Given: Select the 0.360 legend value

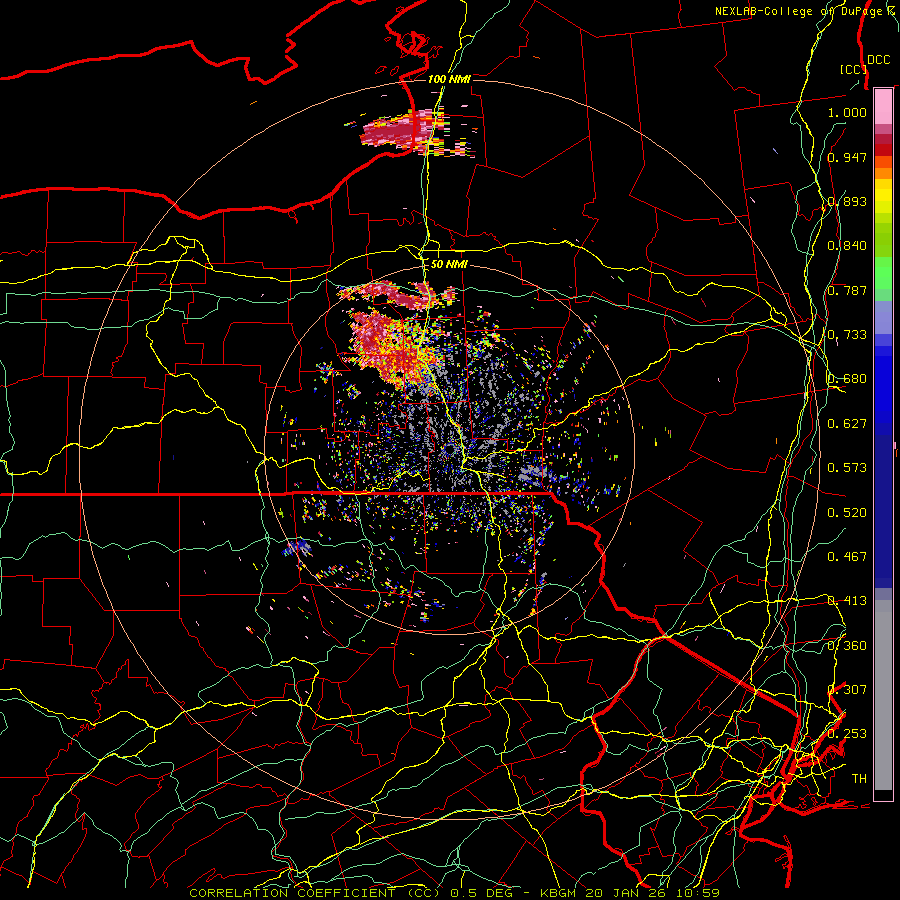Looking at the screenshot, I should [x=847, y=646].
